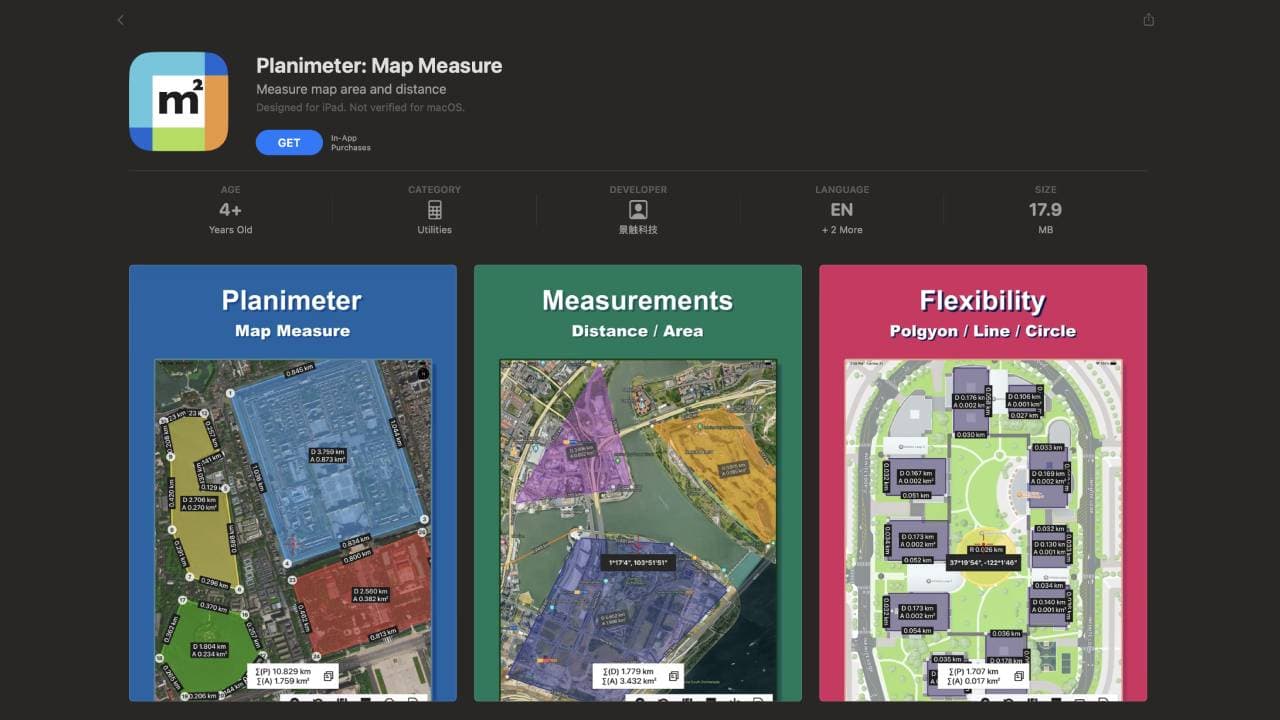Click the In-App Purchases label
This screenshot has height=720, width=1280.
(x=351, y=143)
